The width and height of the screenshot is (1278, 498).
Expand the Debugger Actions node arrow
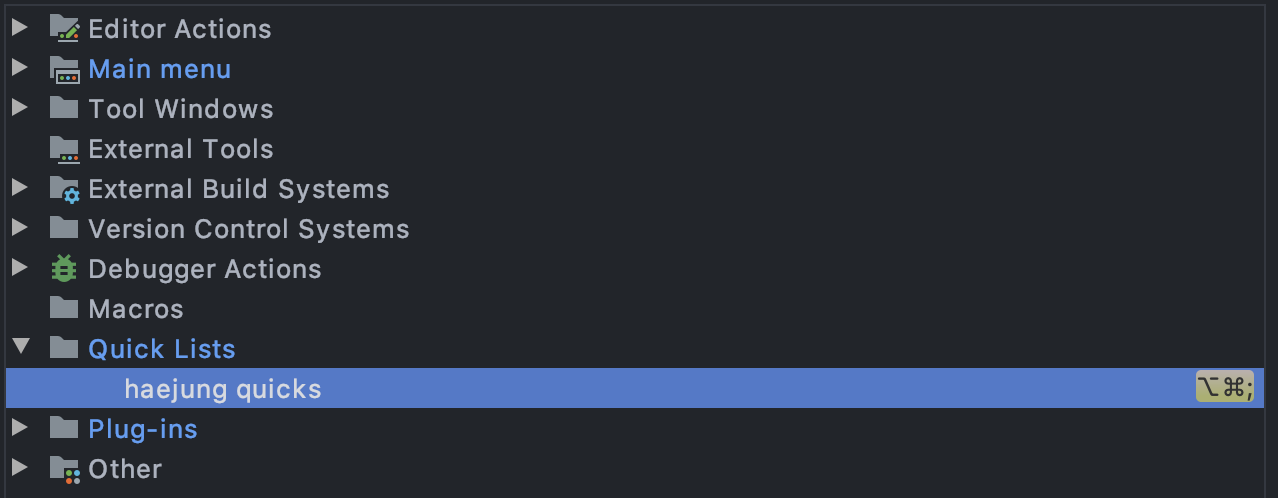click(x=19, y=268)
